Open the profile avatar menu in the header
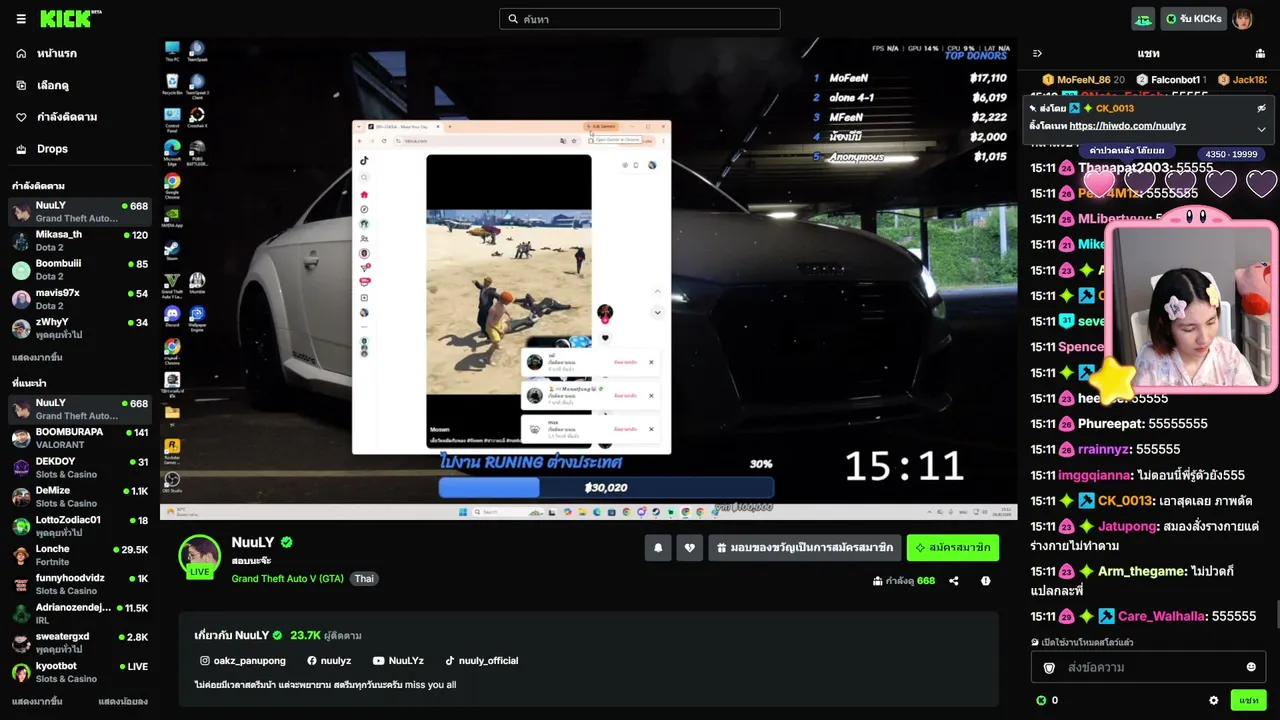Image resolution: width=1280 pixels, height=720 pixels. point(1242,19)
